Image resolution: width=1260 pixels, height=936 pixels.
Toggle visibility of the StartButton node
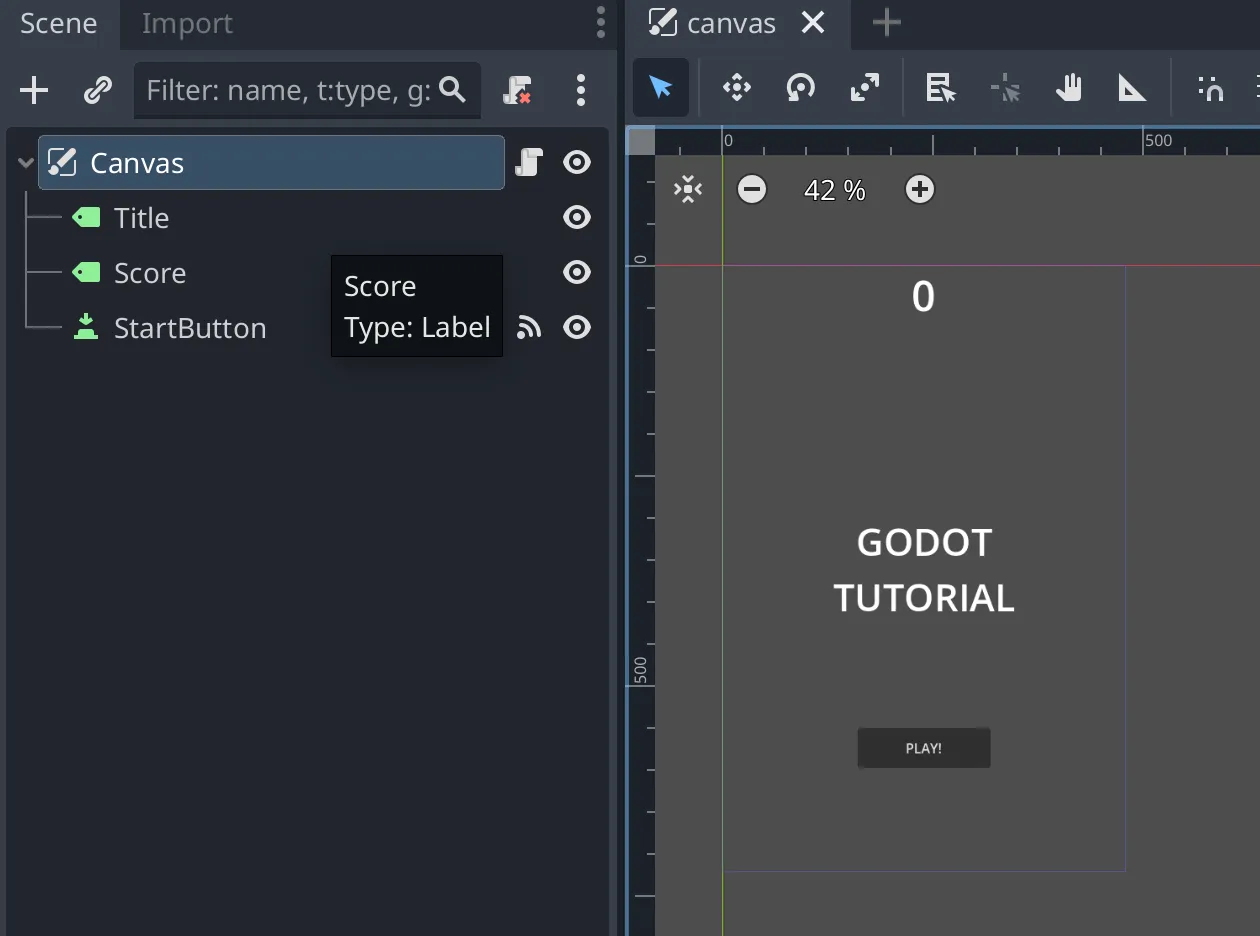tap(577, 327)
